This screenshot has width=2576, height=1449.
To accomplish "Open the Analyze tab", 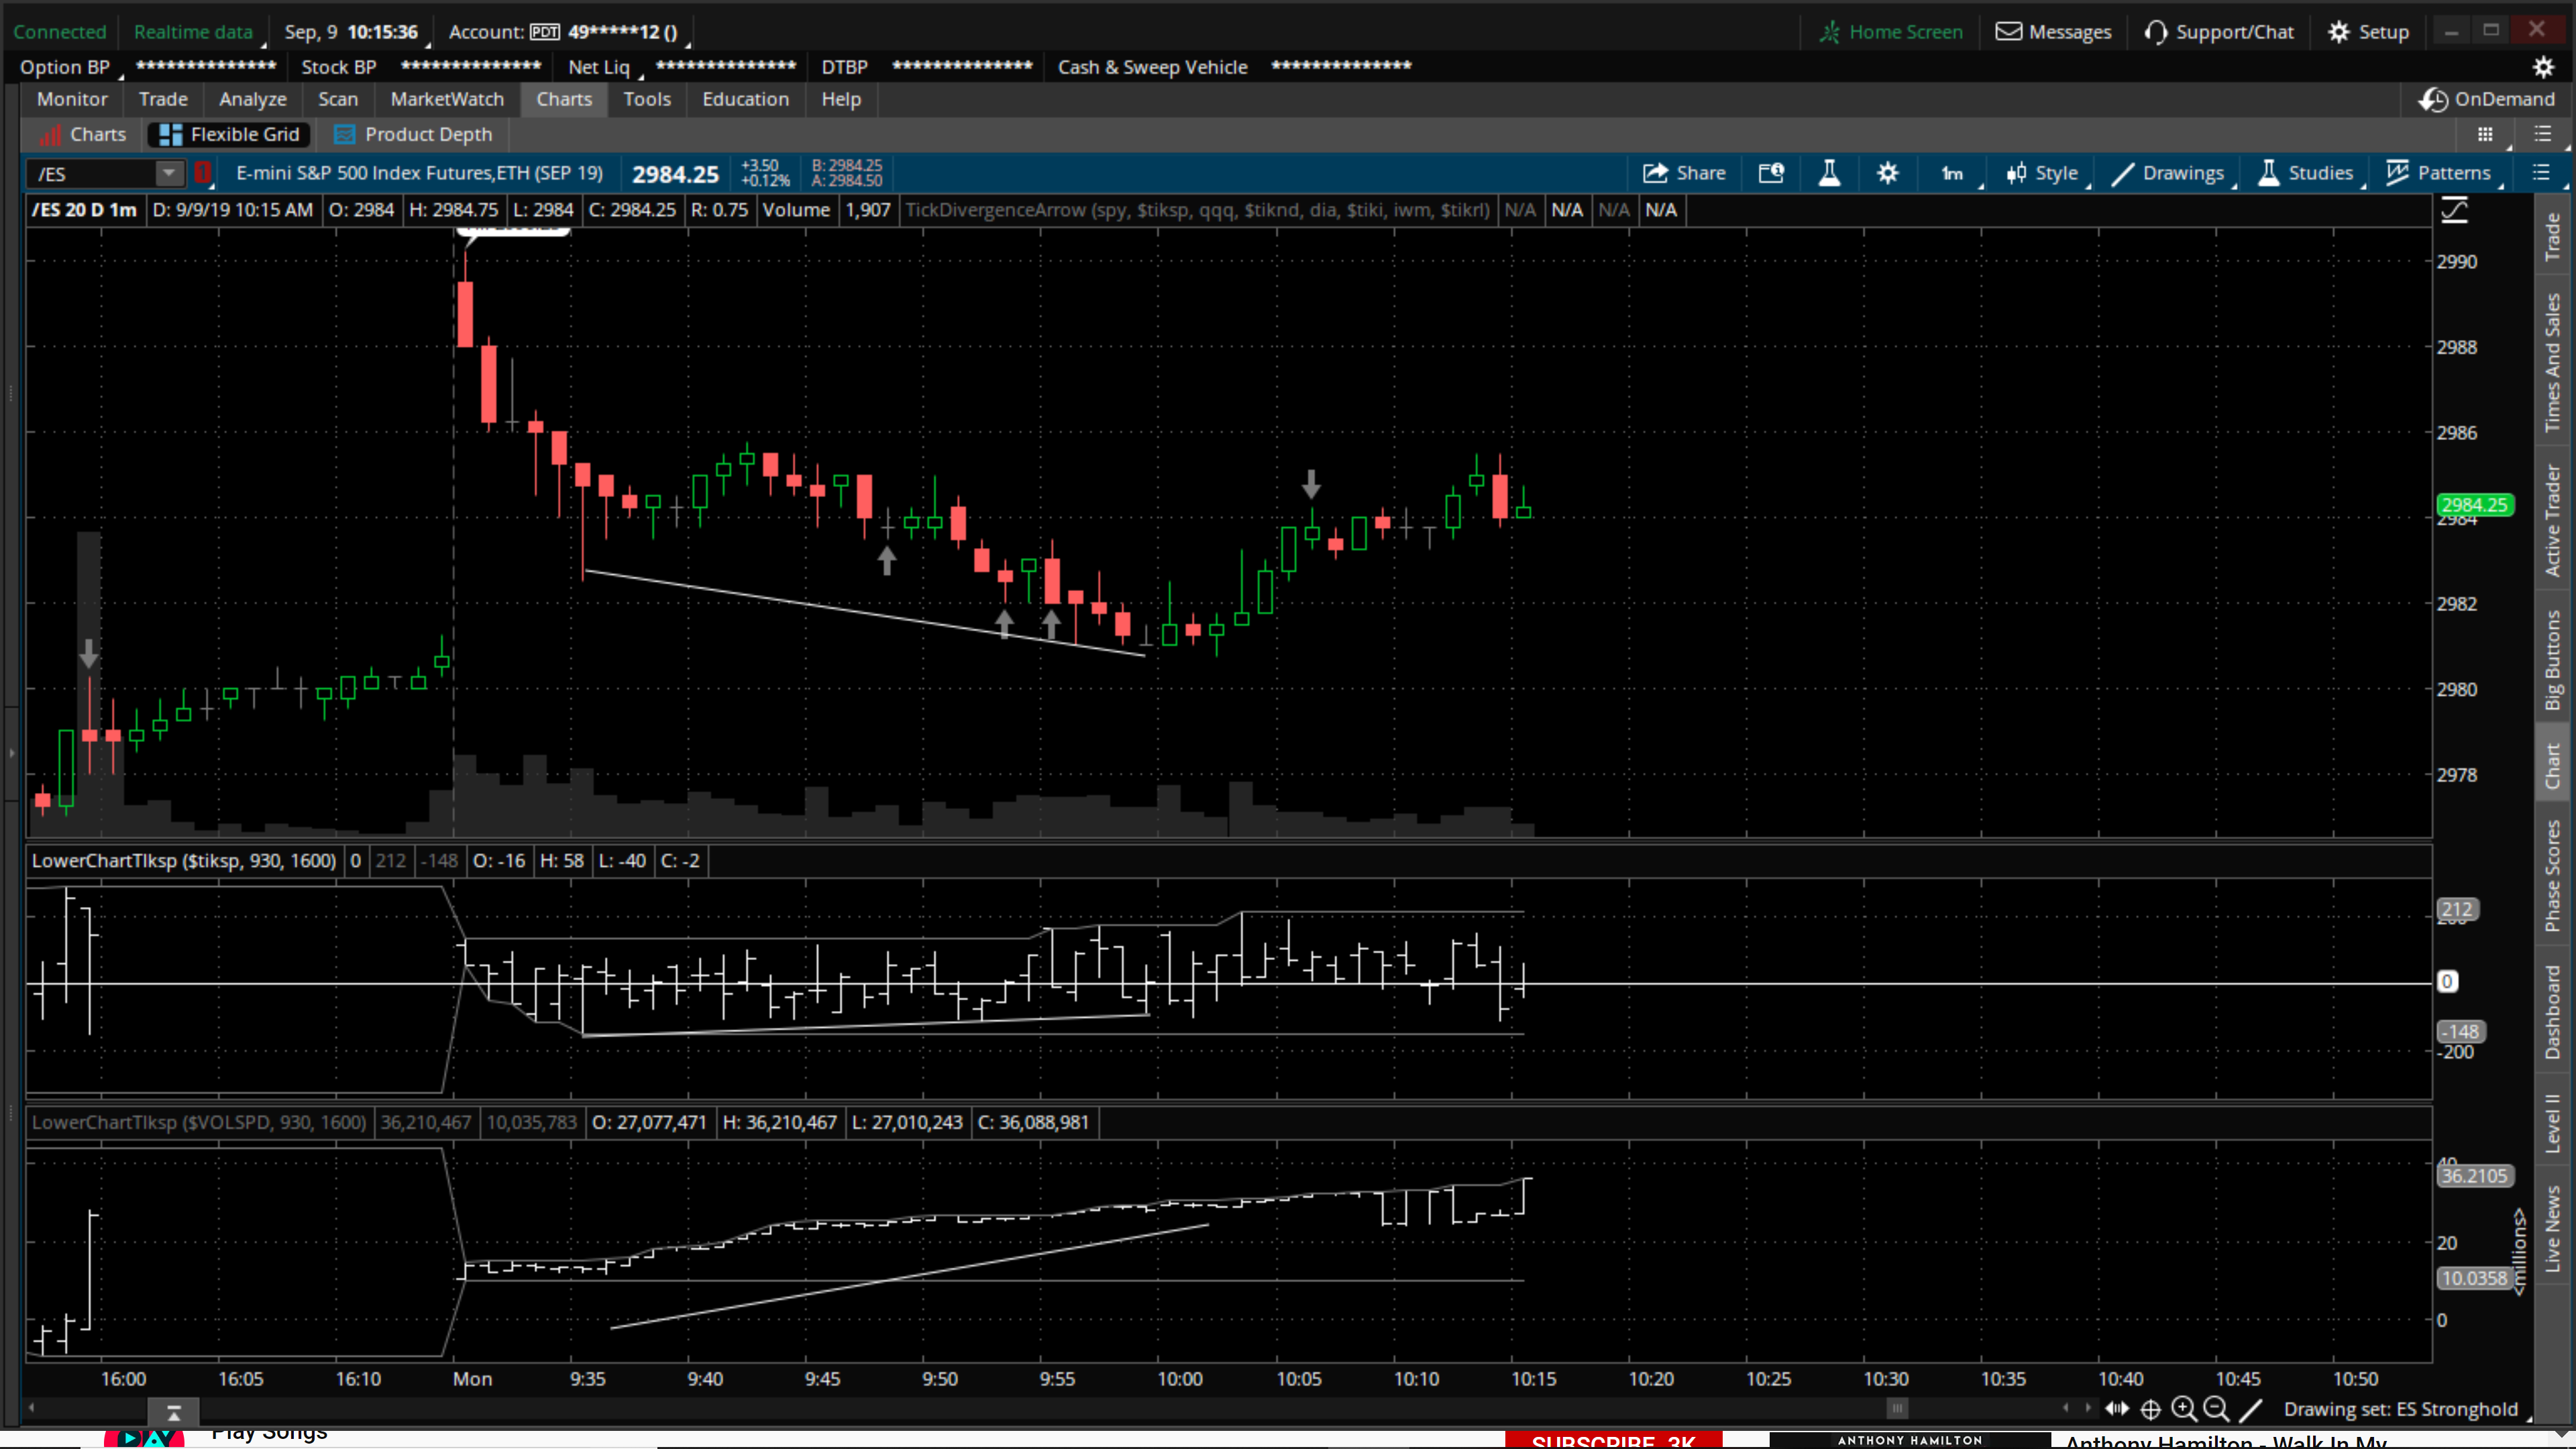I will point(253,99).
